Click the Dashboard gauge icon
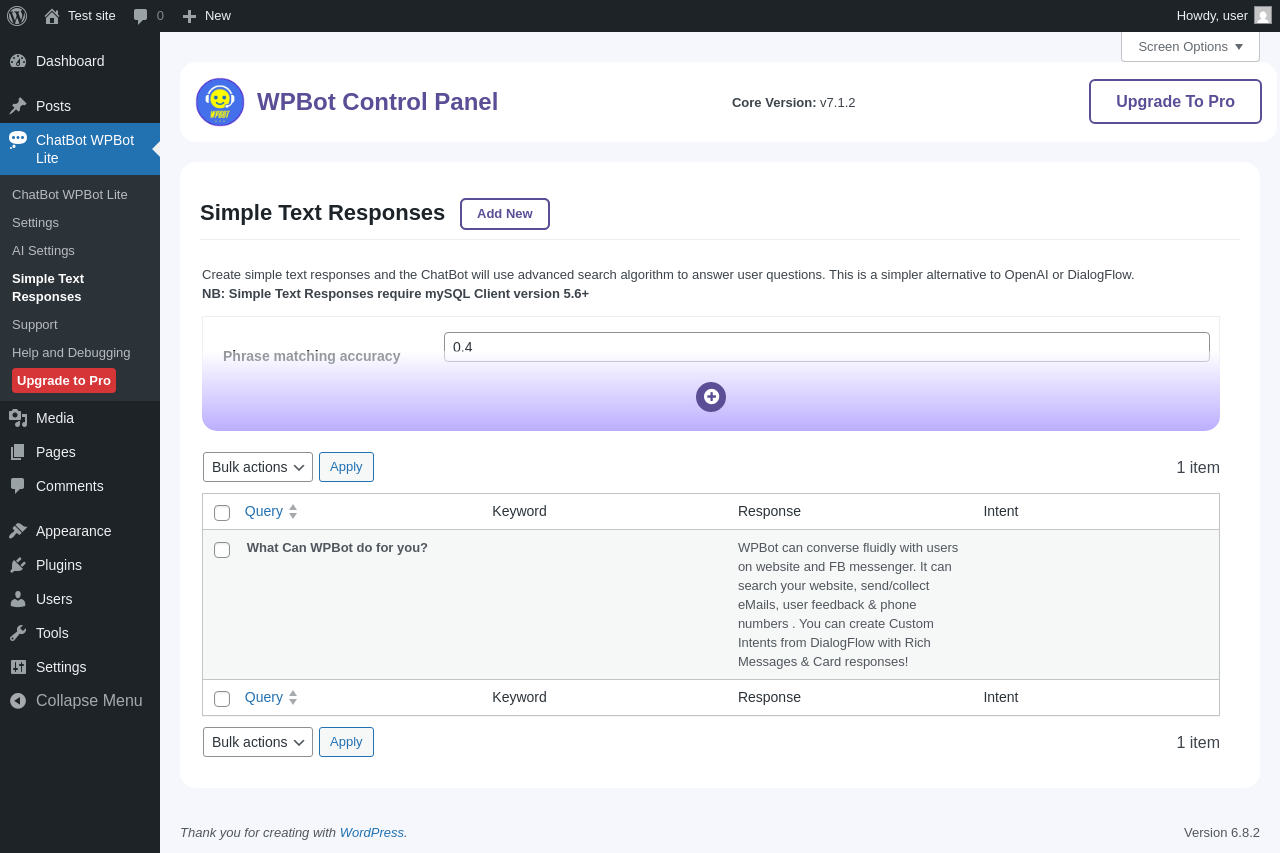 coord(18,61)
